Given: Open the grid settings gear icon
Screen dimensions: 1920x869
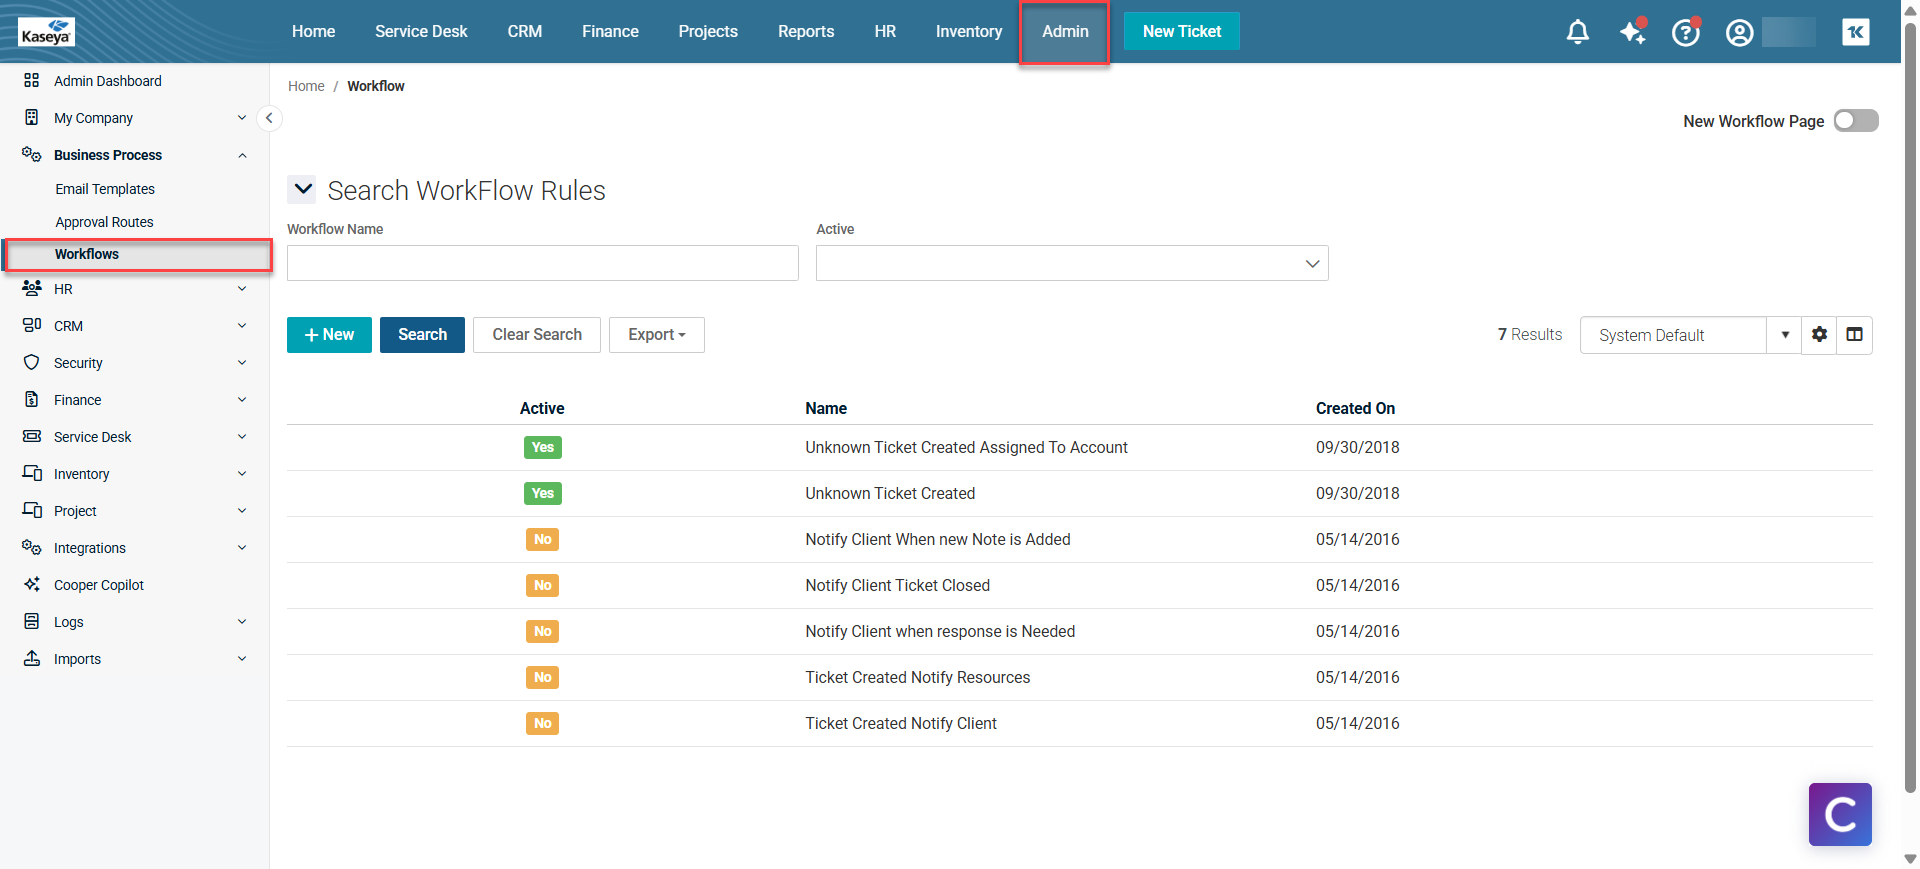Looking at the screenshot, I should click(1819, 335).
